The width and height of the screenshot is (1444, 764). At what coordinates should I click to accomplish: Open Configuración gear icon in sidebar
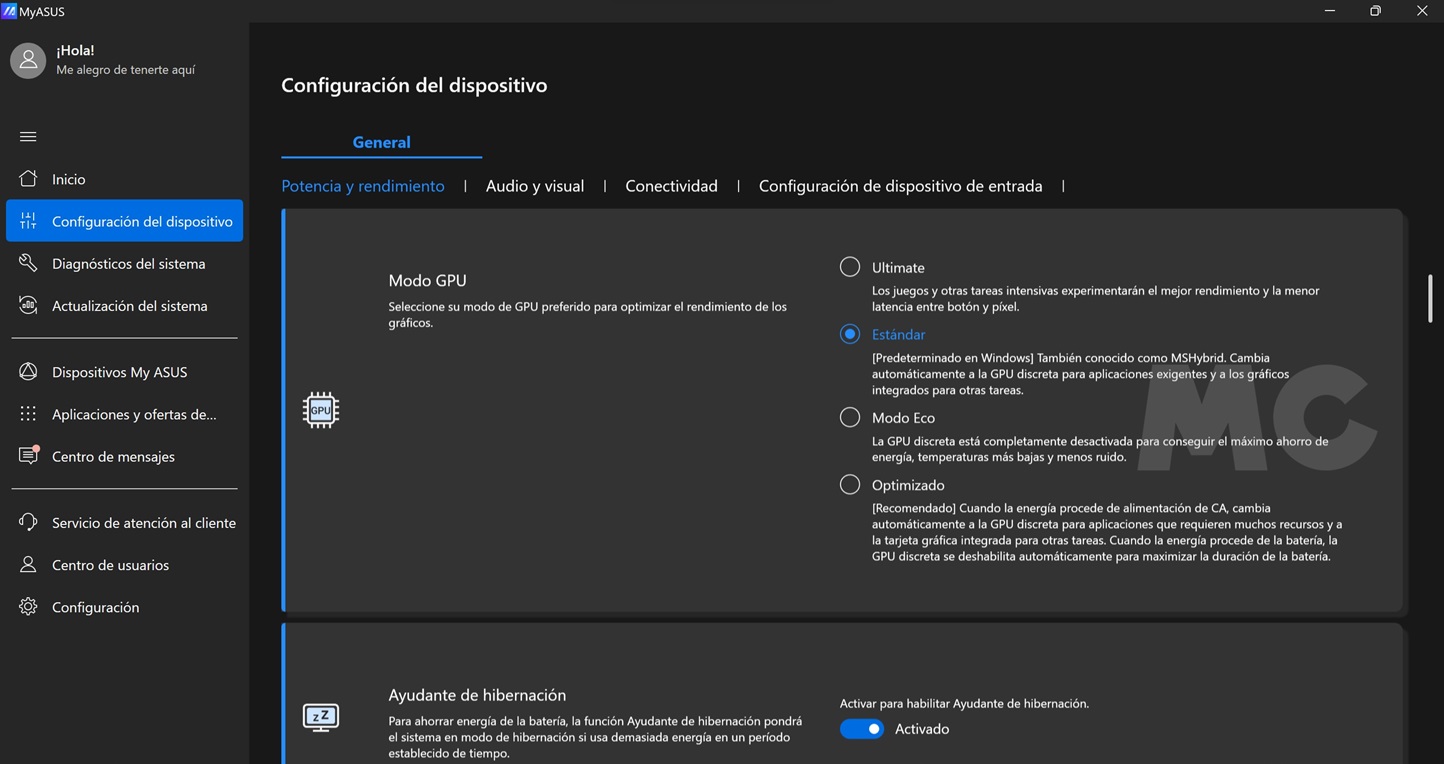[28, 607]
